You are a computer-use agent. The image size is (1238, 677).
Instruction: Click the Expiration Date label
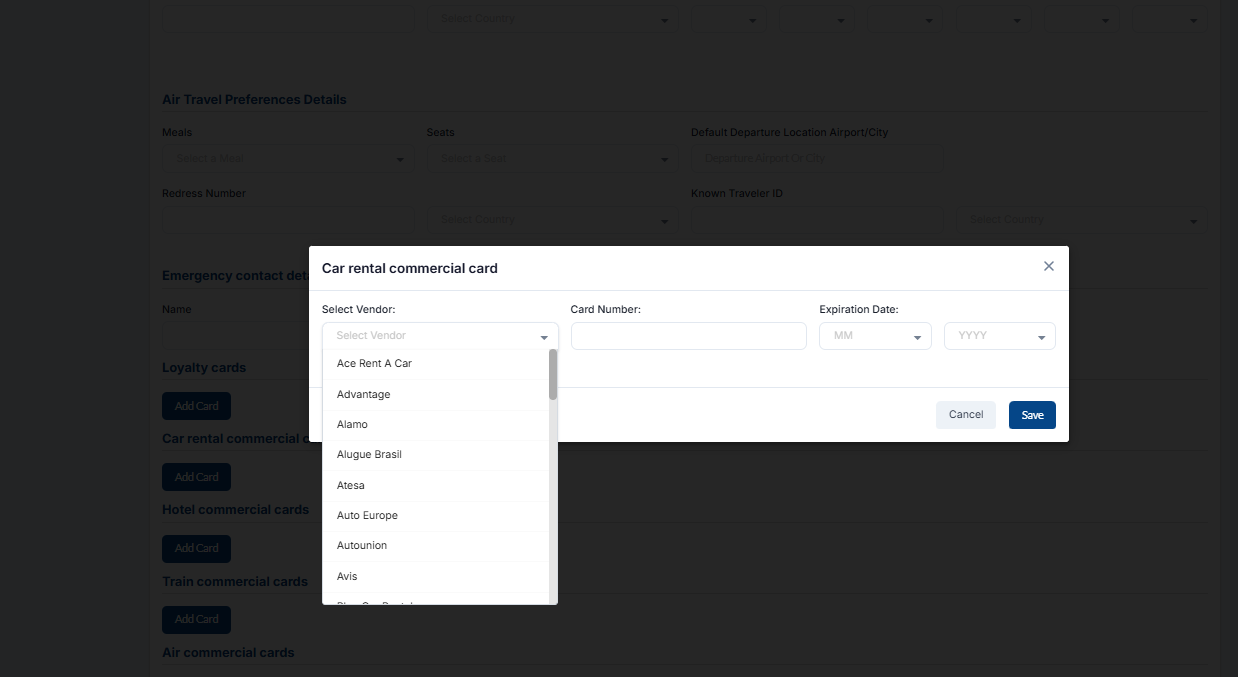(859, 310)
